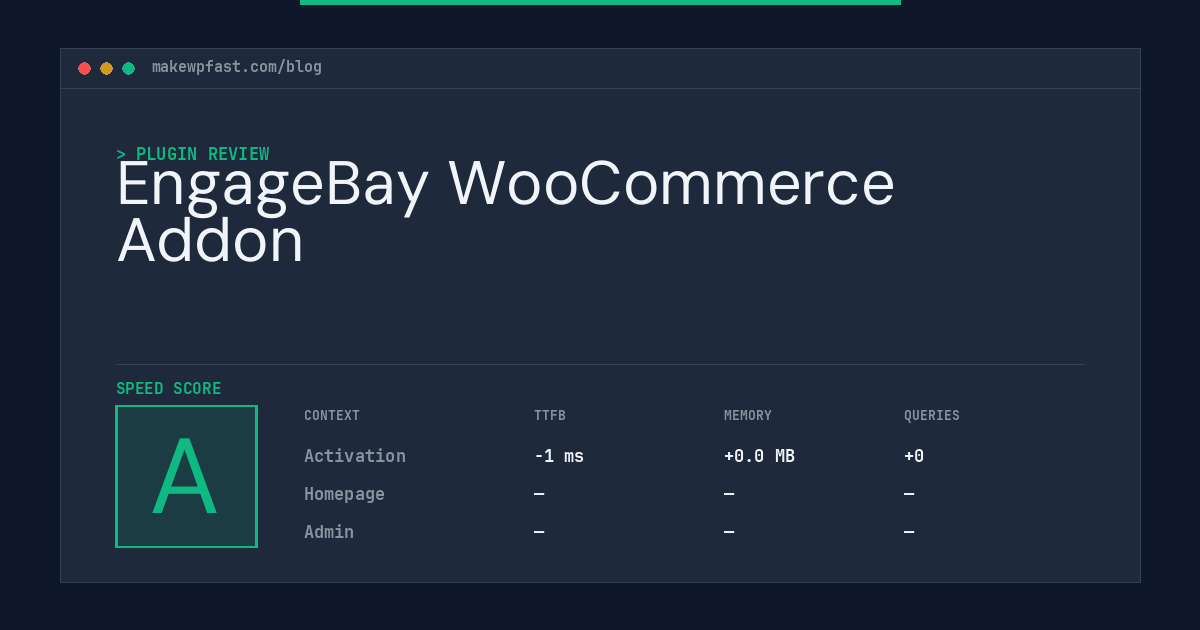
Task: Click the "+0.0 MB" memory value
Action: [759, 456]
